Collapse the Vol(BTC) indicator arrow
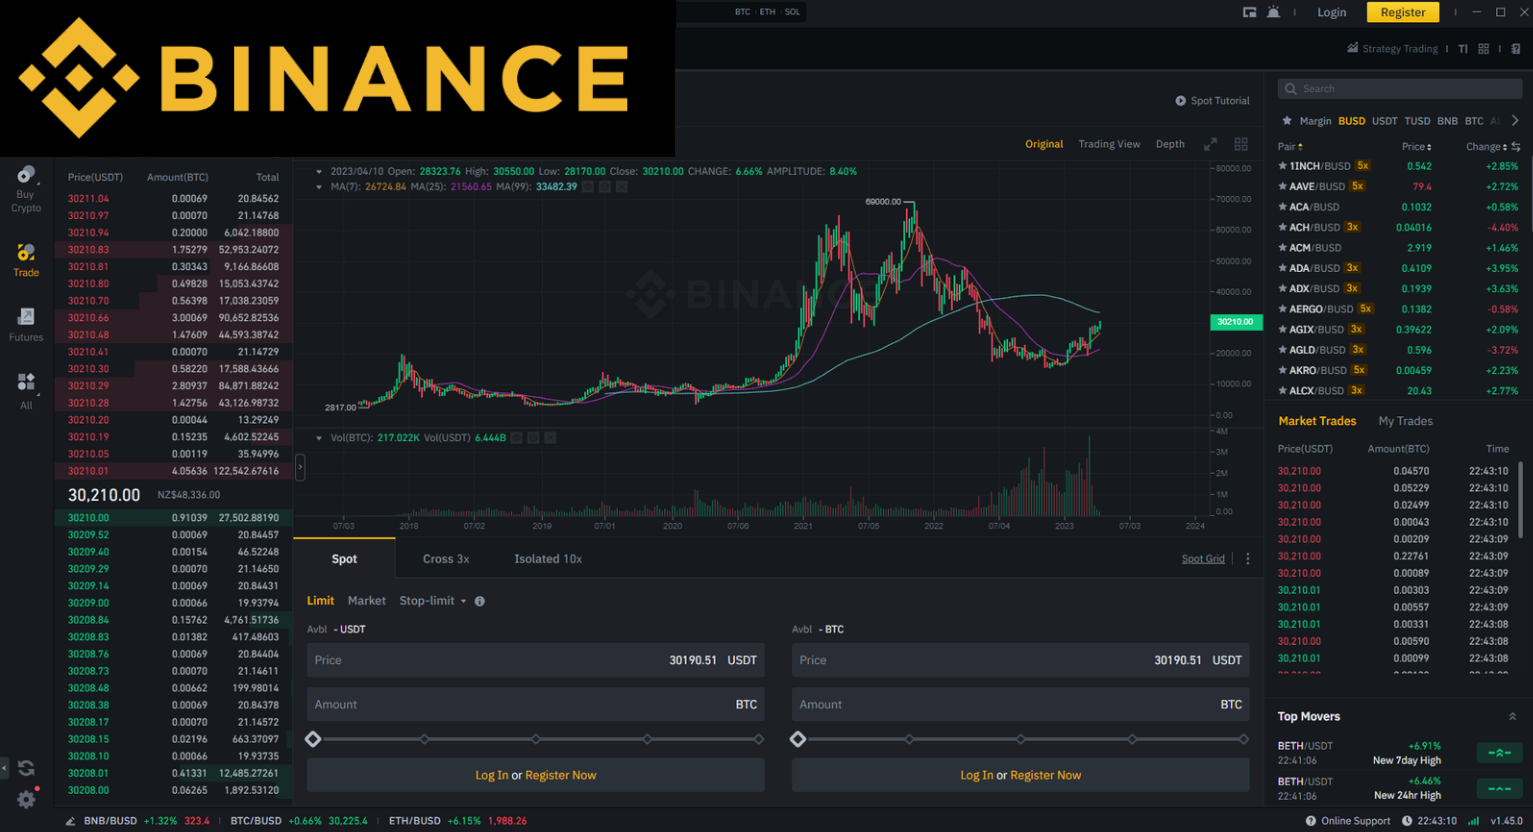The height and width of the screenshot is (832, 1533). (319, 438)
